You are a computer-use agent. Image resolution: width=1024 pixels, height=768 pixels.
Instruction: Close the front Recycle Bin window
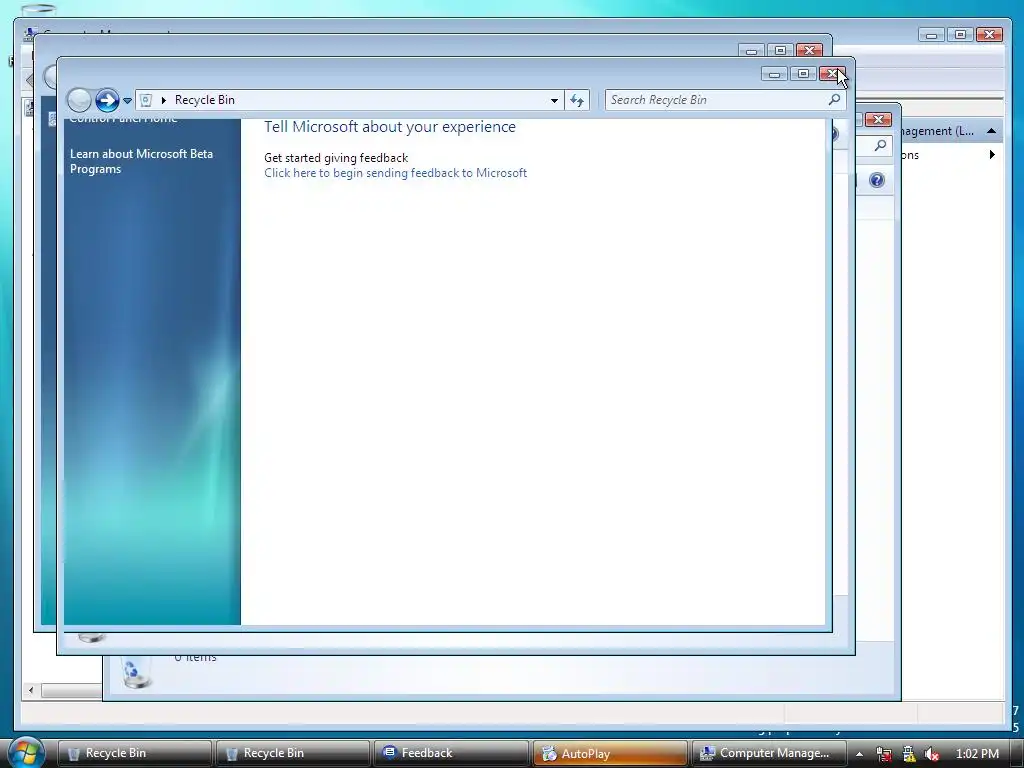pyautogui.click(x=833, y=74)
